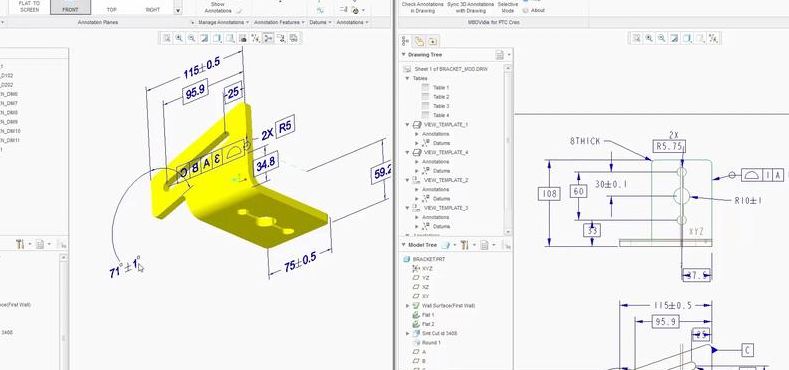Toggle annotation display in left graphics toolbar
Viewport: 789px width, 370px height.
tap(268, 38)
